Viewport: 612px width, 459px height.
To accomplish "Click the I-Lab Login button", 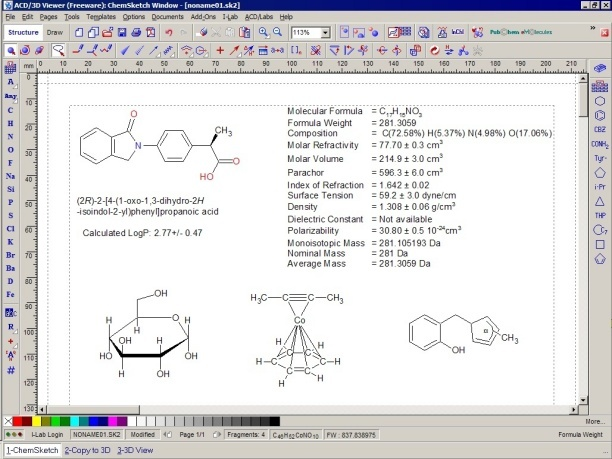I will [46, 436].
